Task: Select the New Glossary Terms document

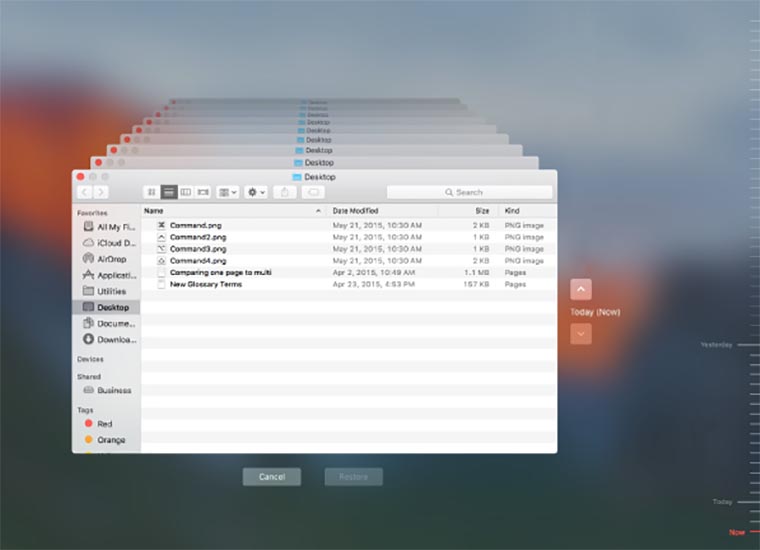Action: point(206,284)
